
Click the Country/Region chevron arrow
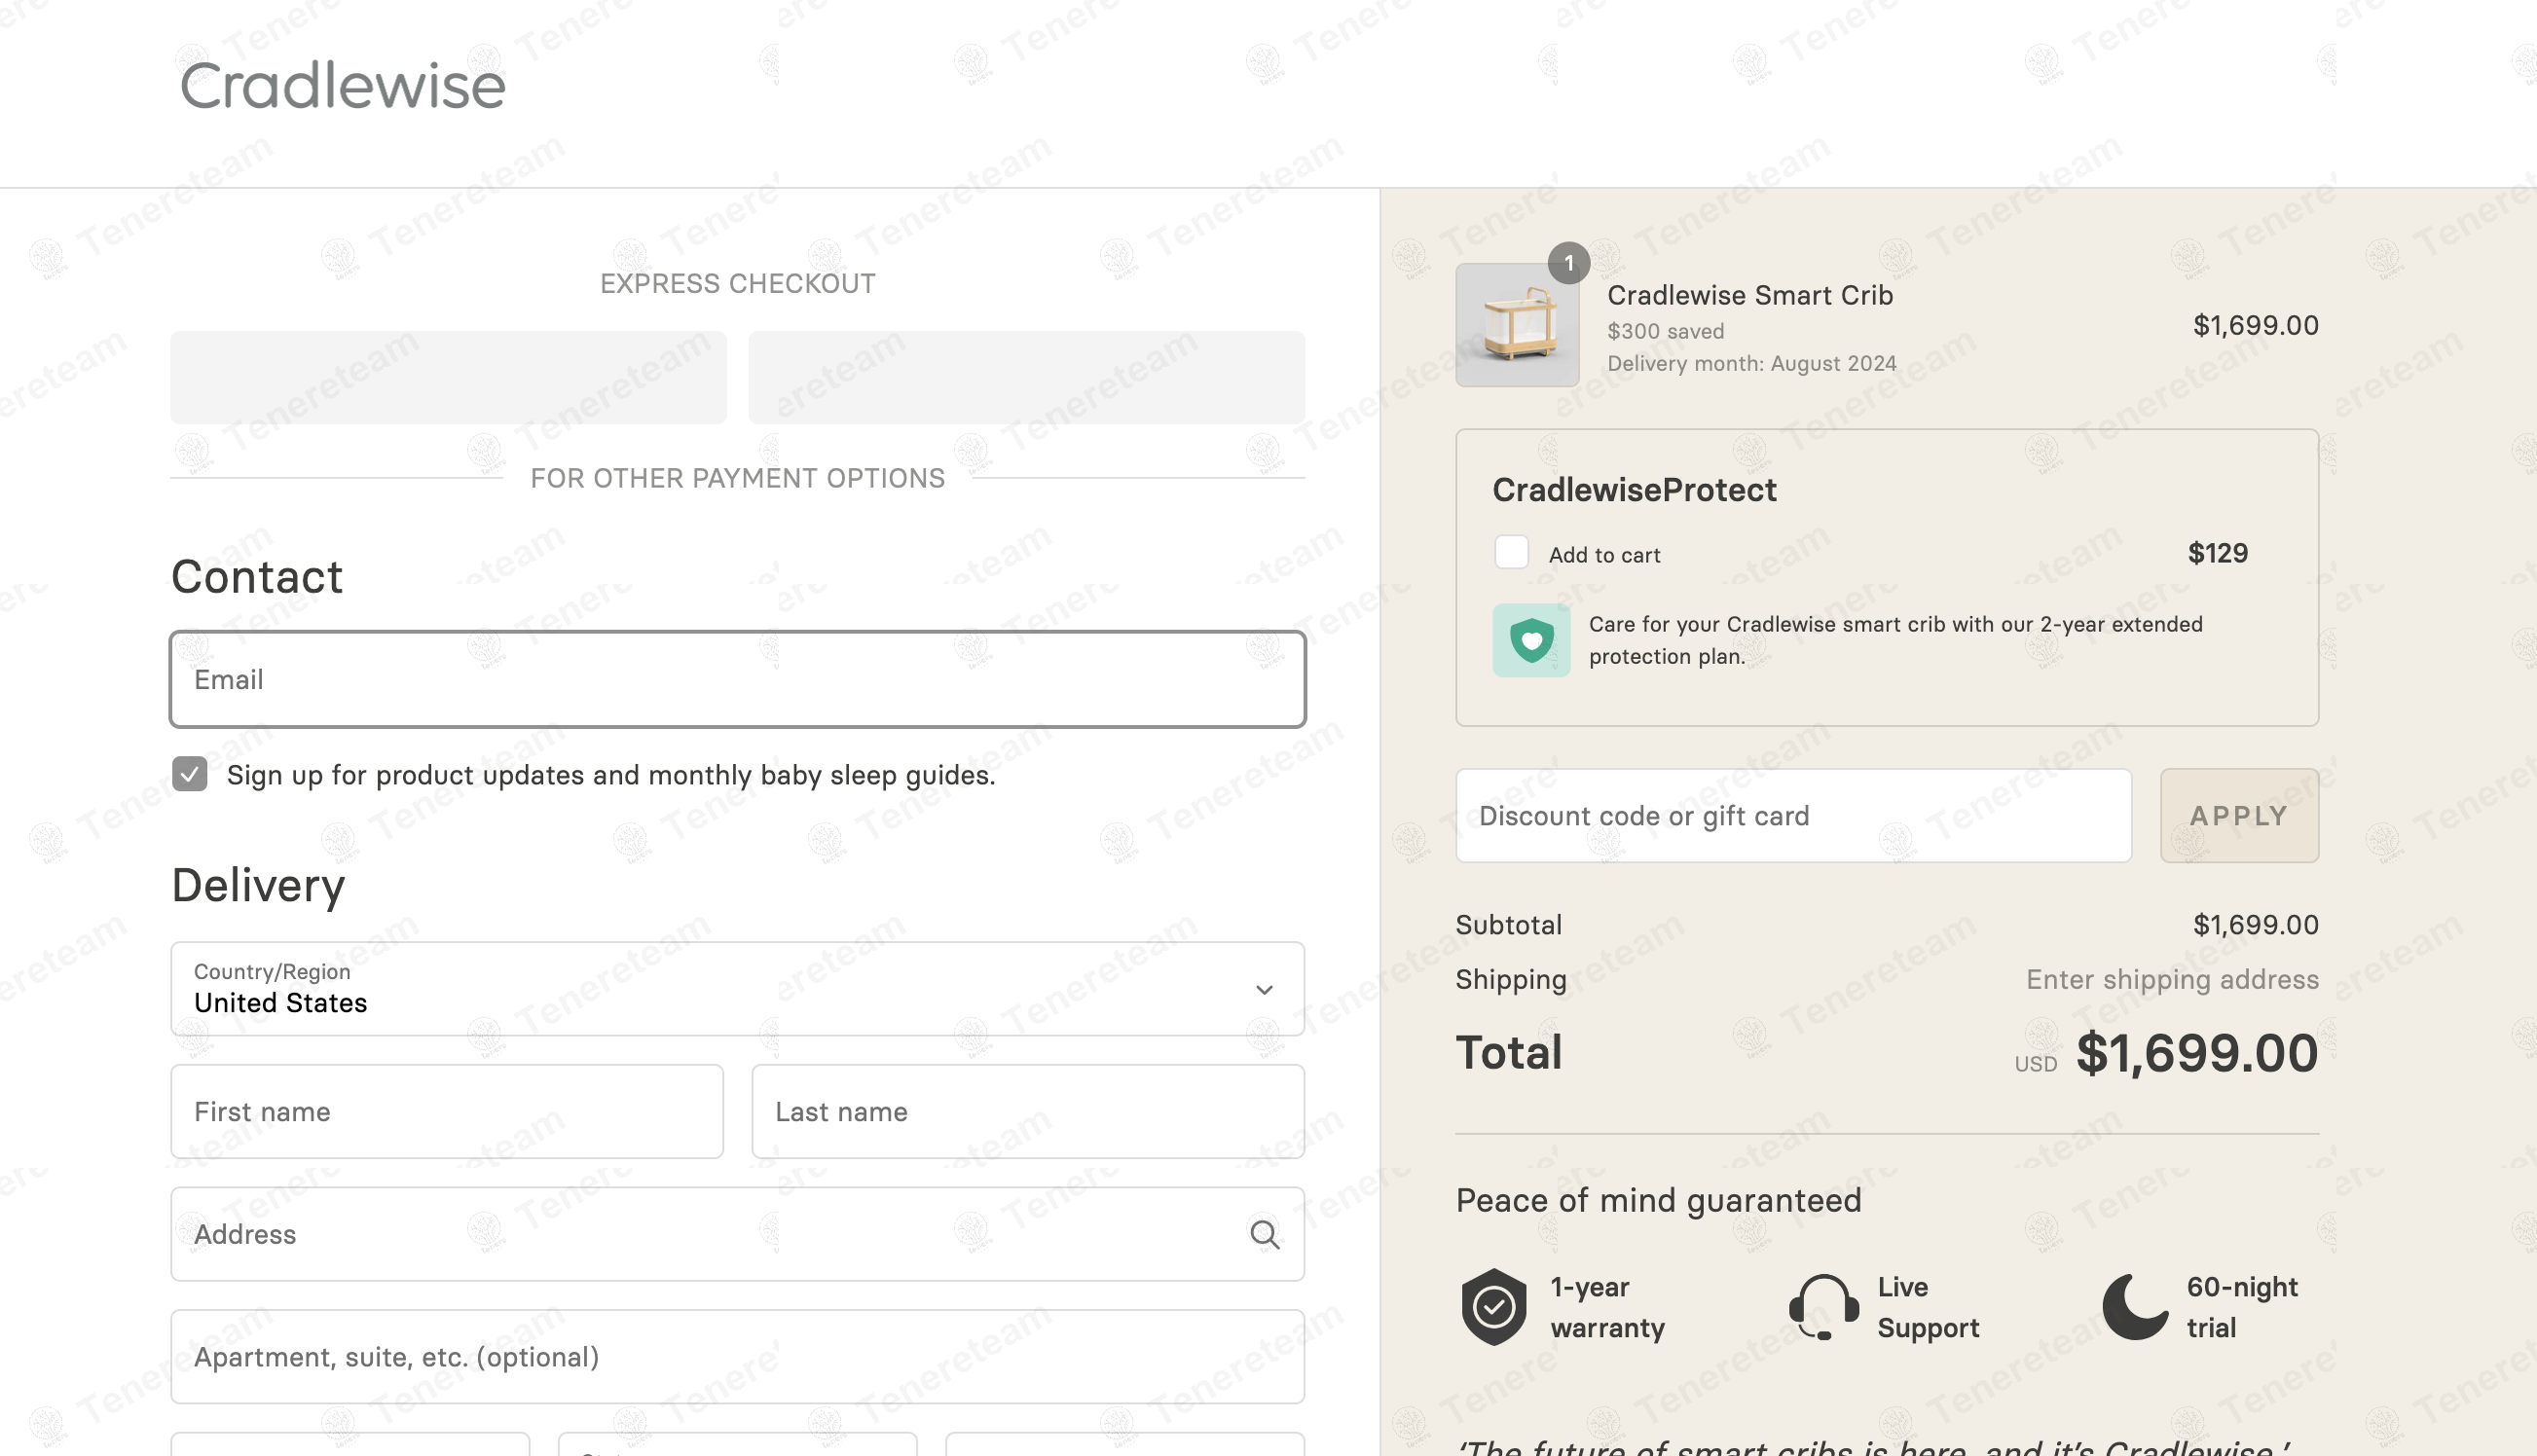(1264, 990)
